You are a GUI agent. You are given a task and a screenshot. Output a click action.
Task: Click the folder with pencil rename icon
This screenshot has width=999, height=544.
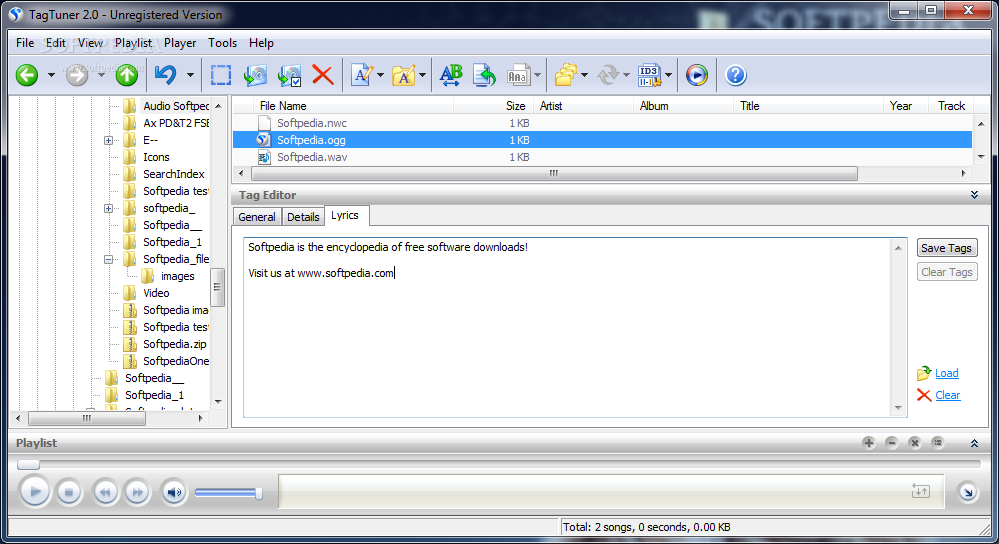tap(404, 75)
